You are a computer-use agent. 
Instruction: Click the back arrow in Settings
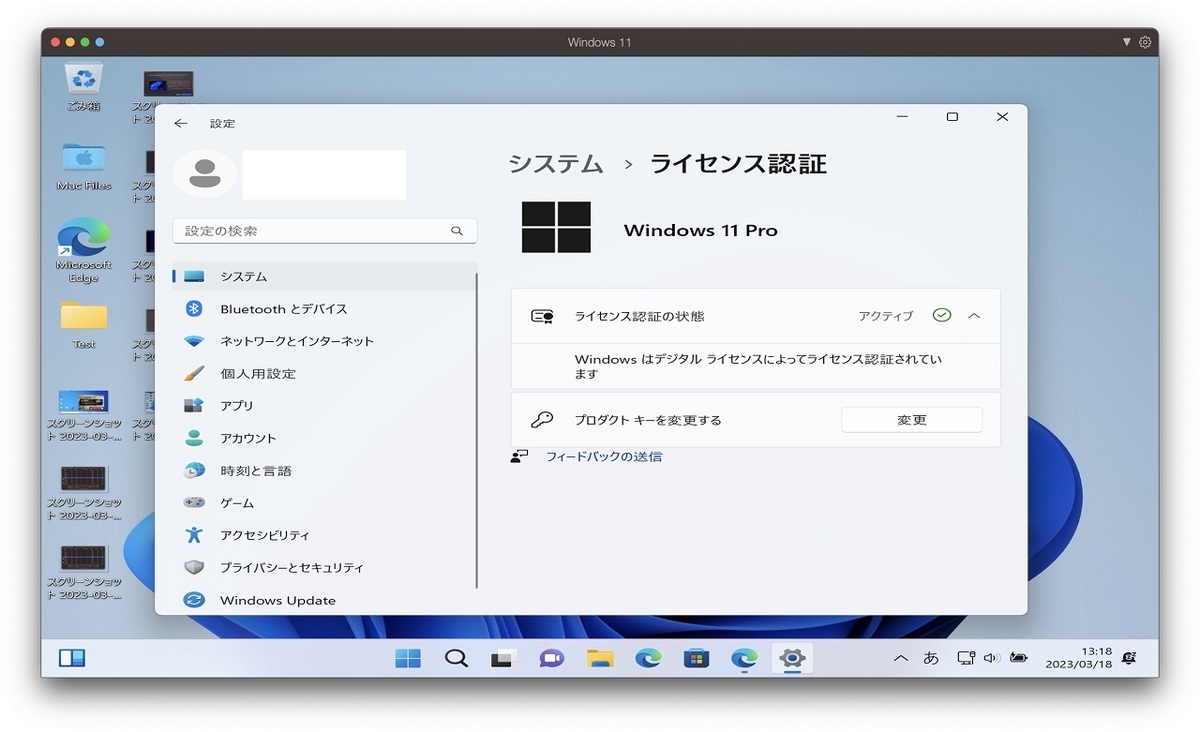pos(180,123)
